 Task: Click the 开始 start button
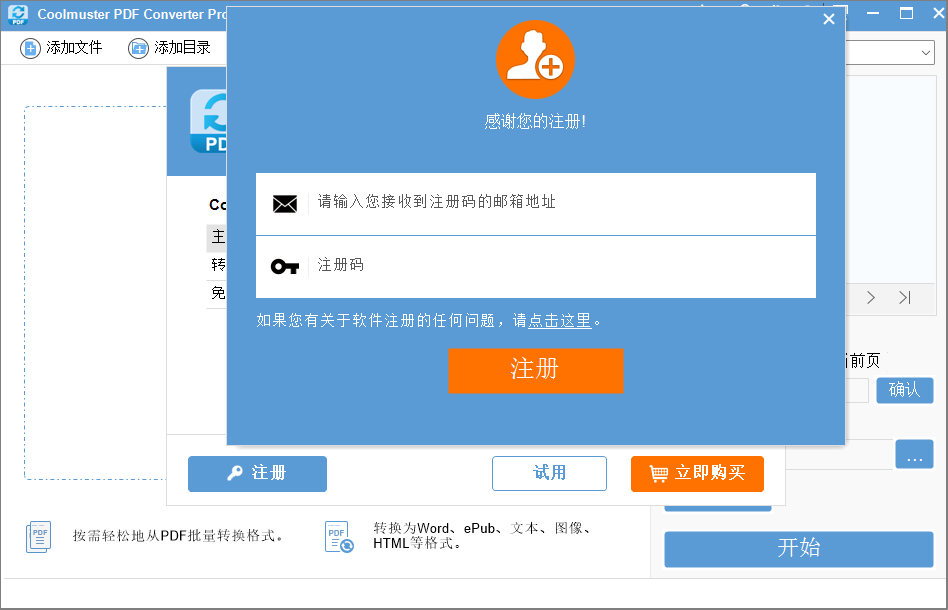799,549
